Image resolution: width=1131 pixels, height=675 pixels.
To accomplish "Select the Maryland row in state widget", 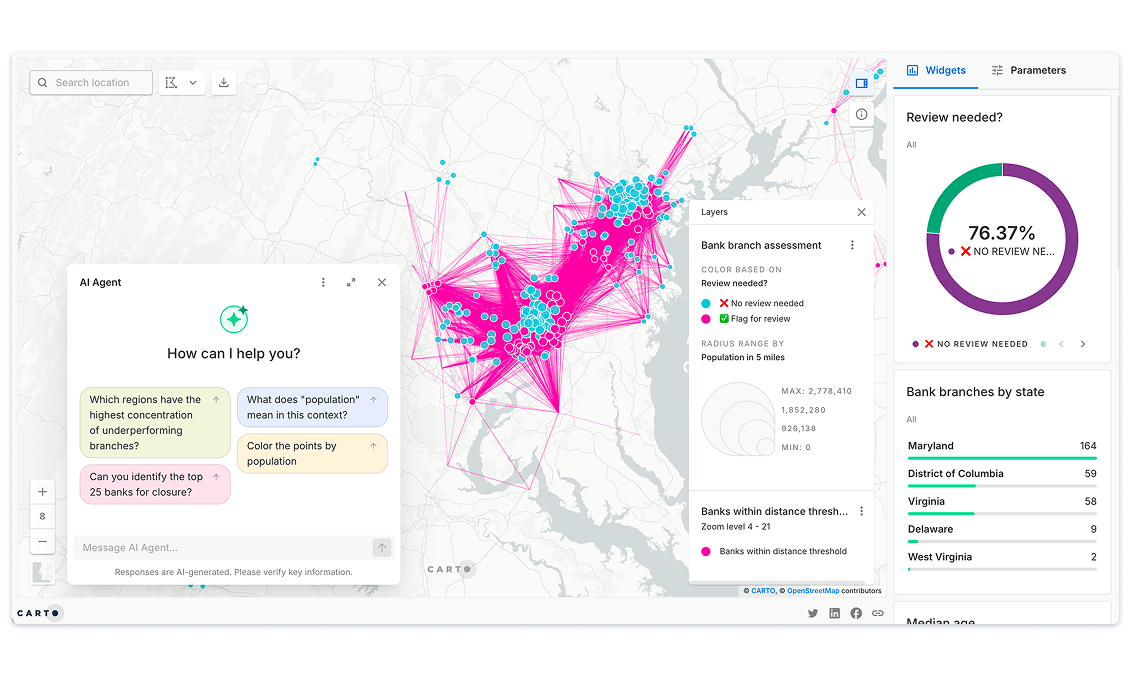I will 1002,449.
